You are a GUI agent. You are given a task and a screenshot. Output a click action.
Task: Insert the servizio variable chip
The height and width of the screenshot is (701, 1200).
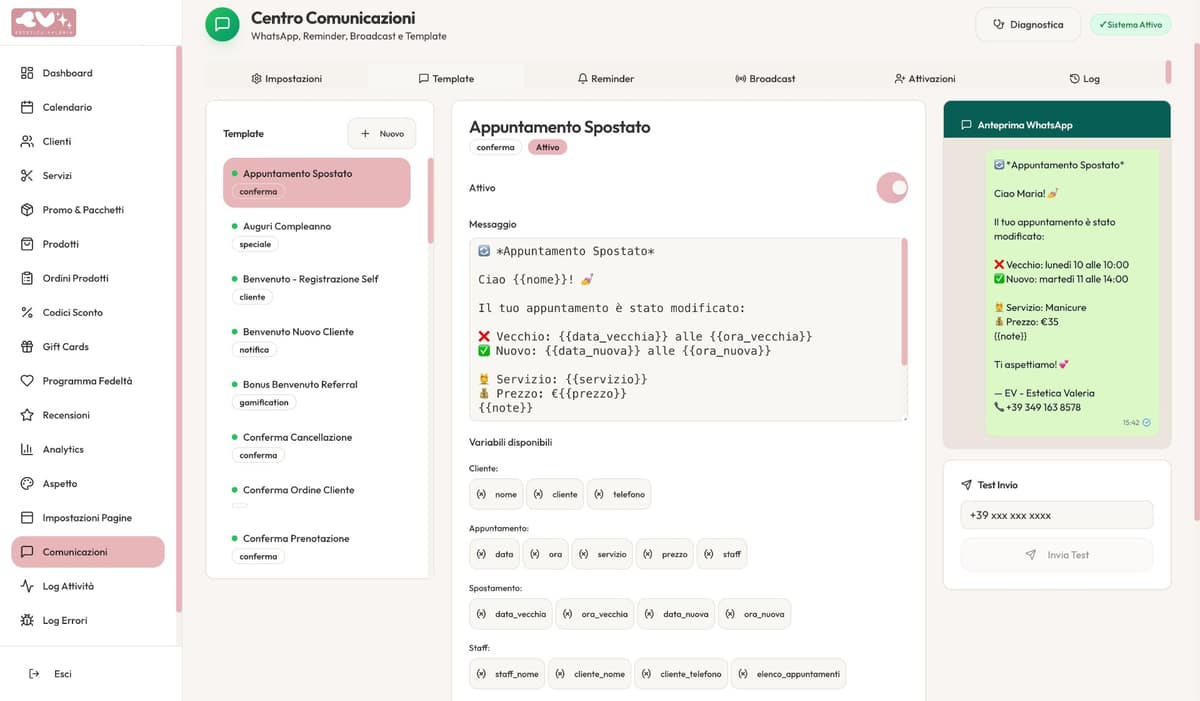pos(602,554)
